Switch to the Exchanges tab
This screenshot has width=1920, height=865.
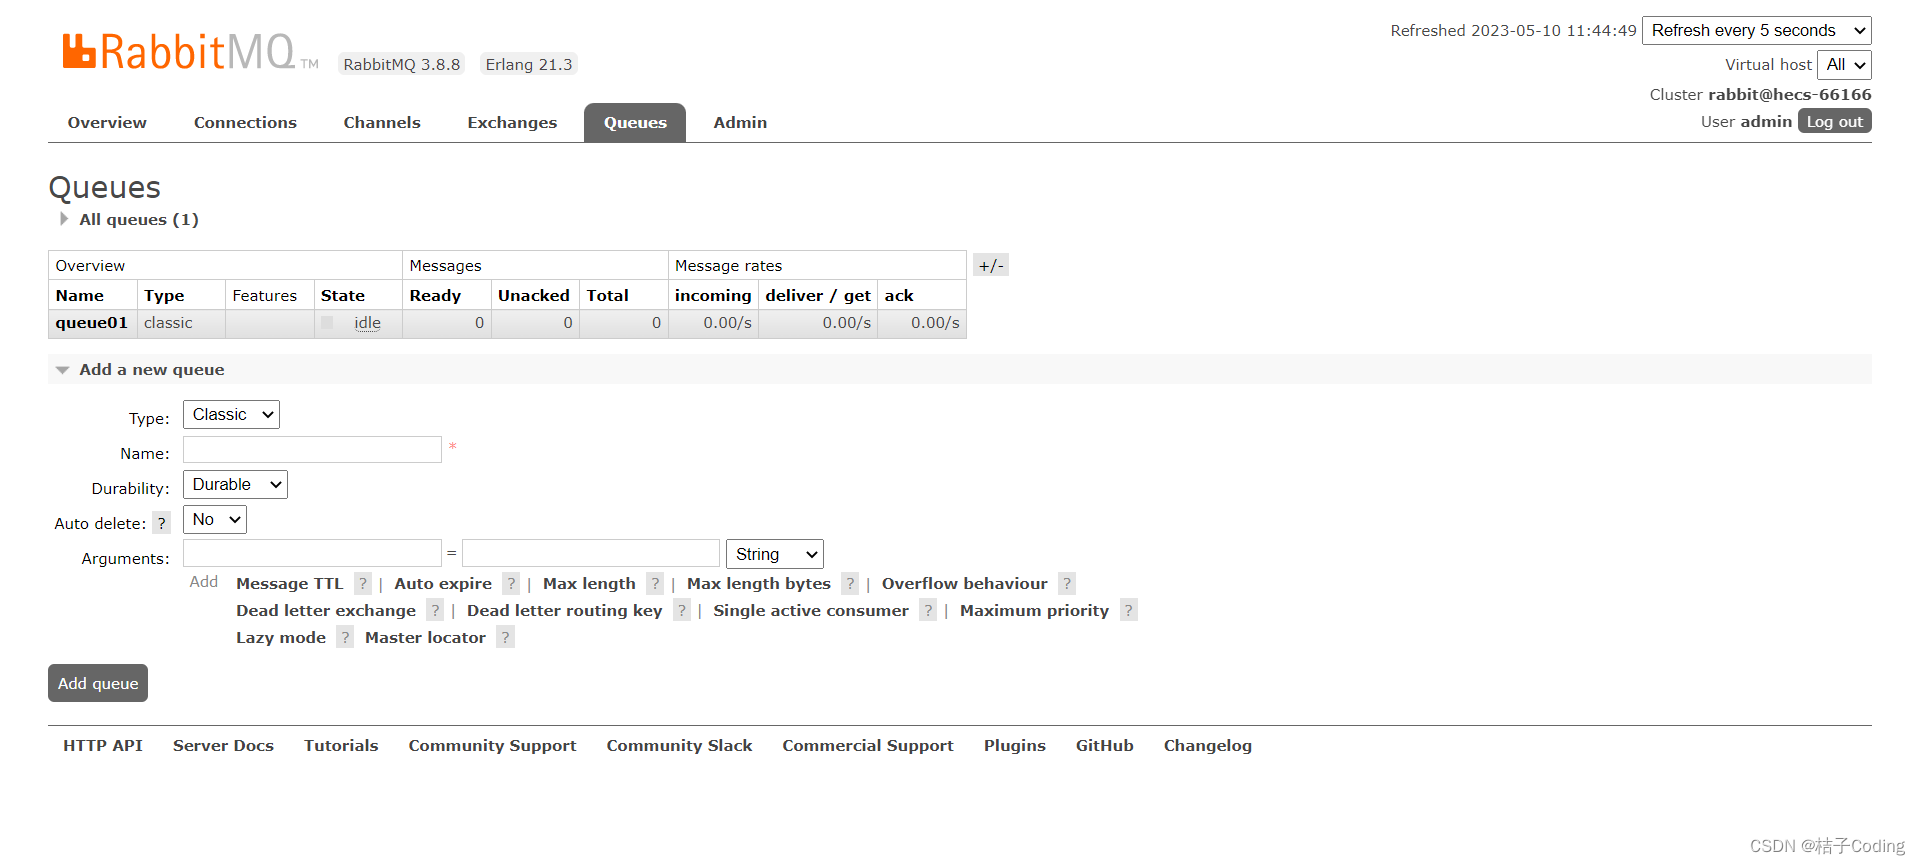512,122
